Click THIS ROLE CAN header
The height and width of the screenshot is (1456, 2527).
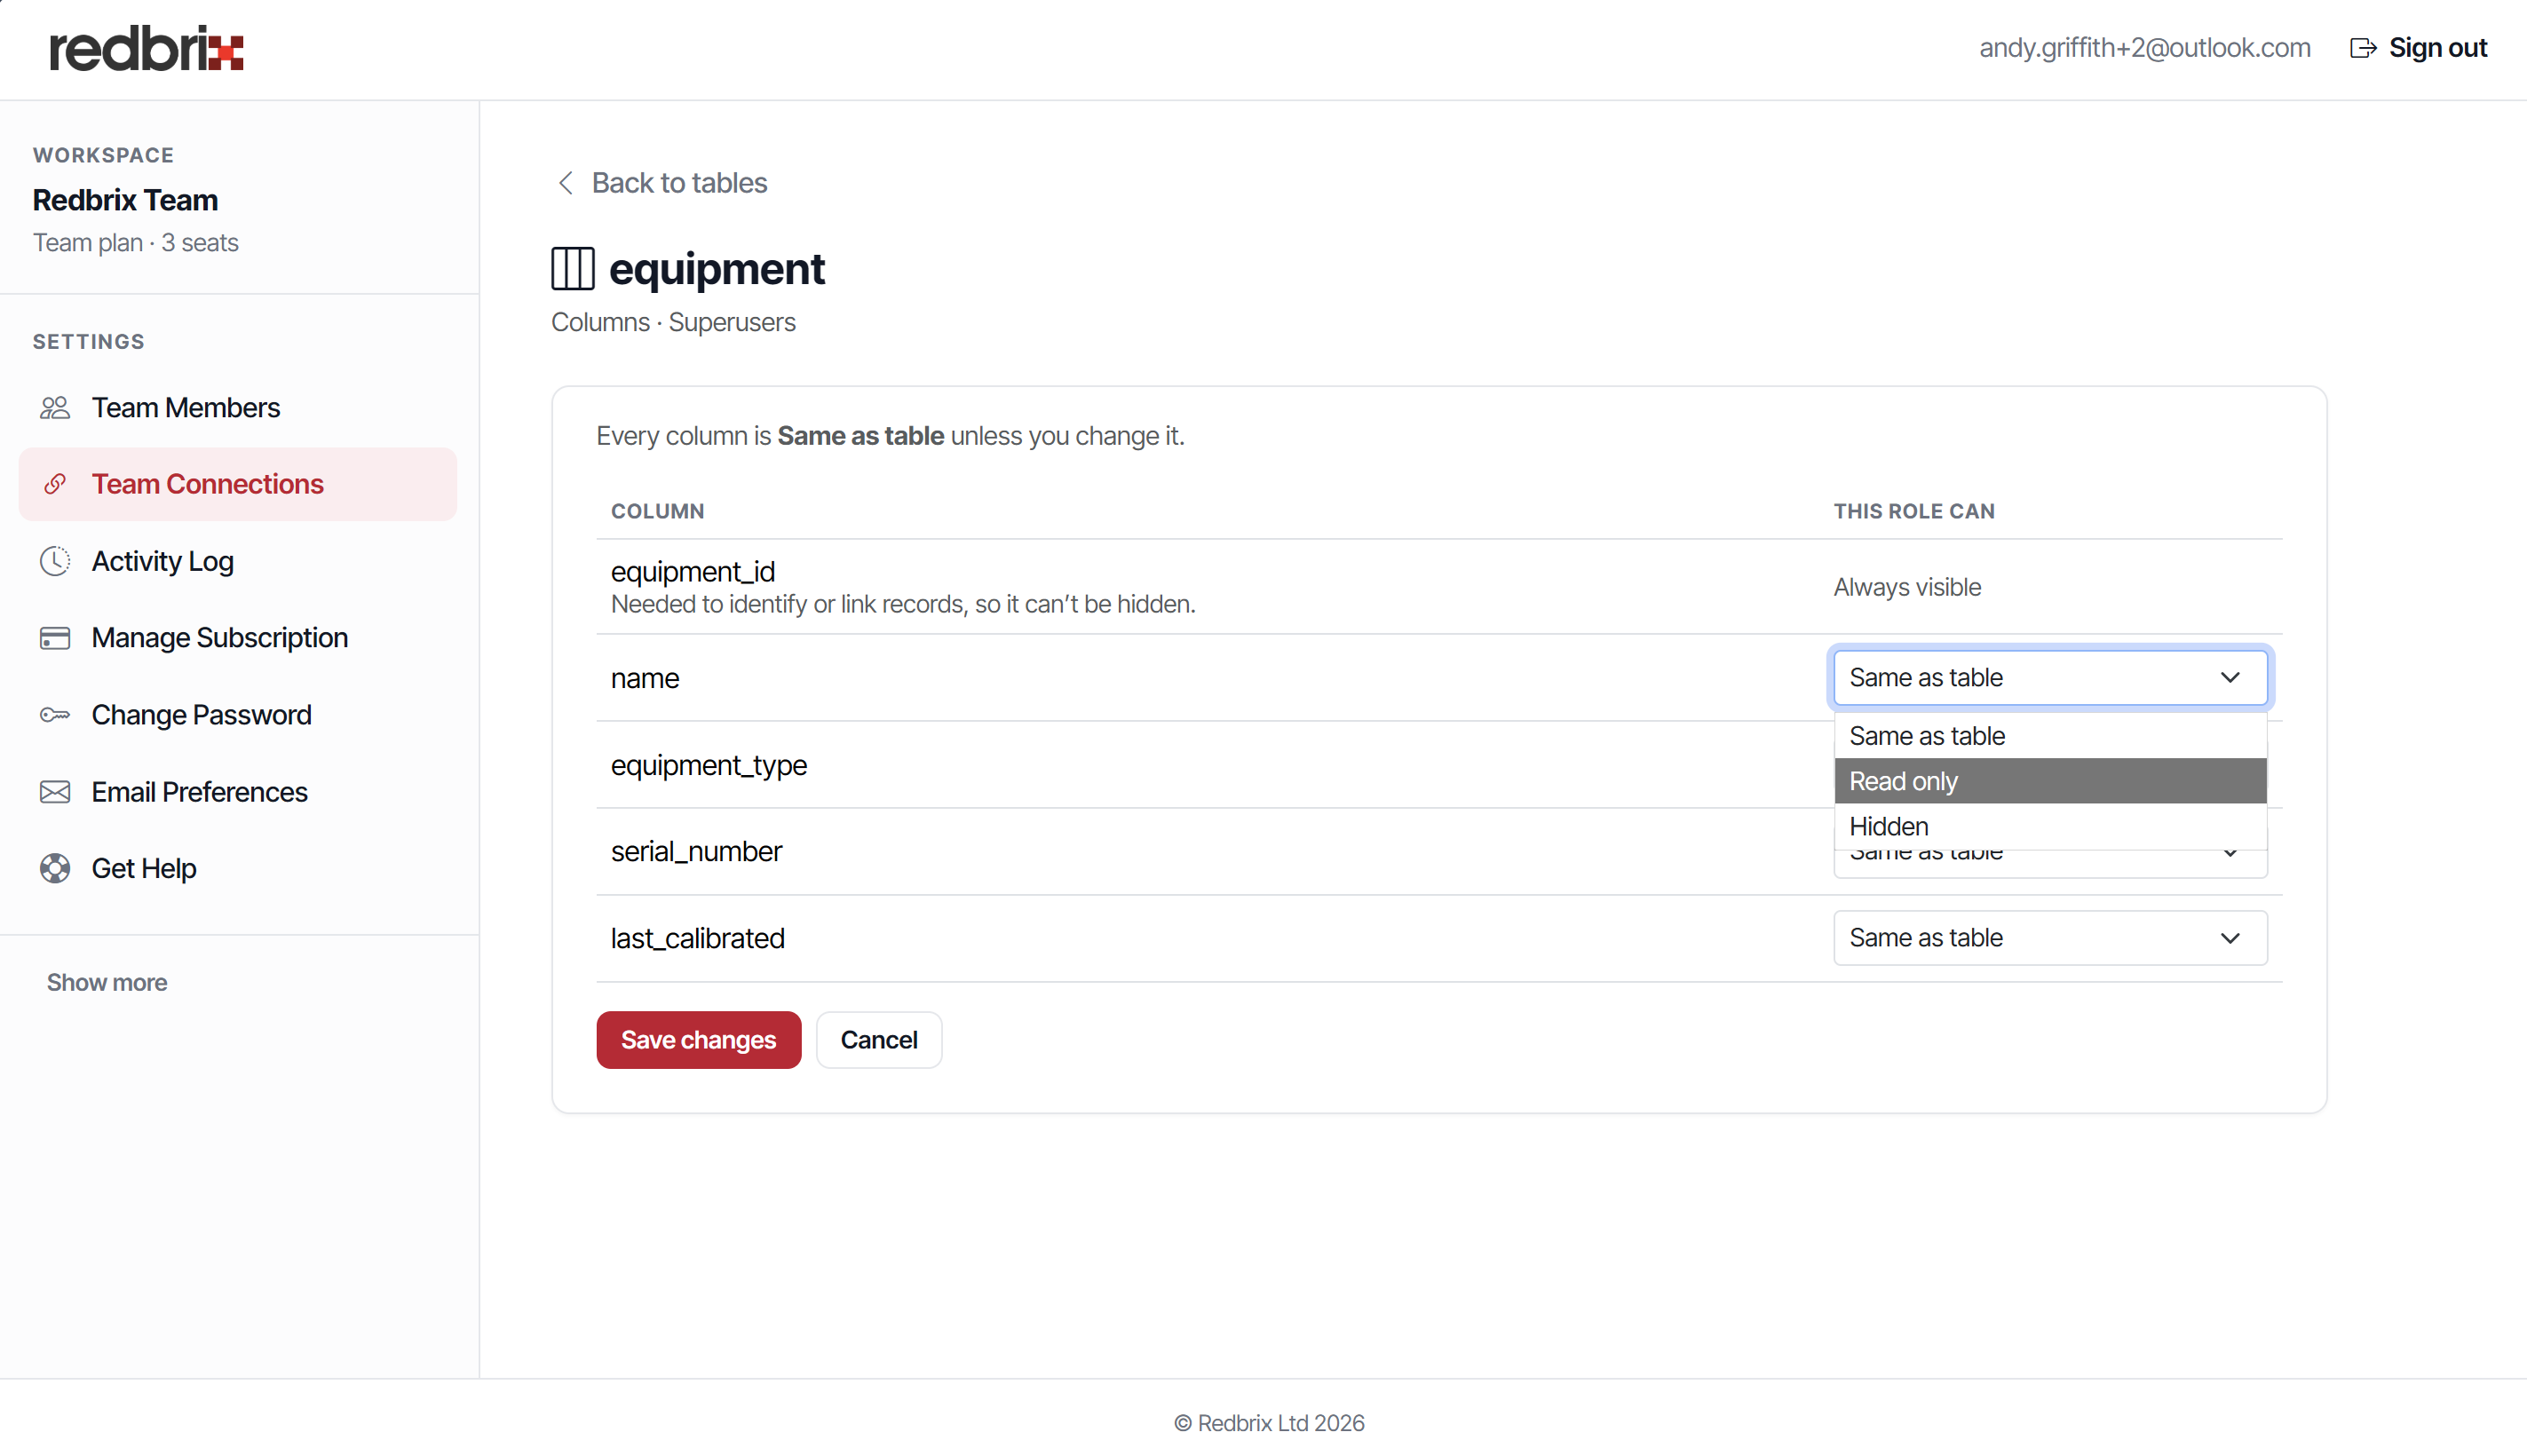click(x=1914, y=511)
